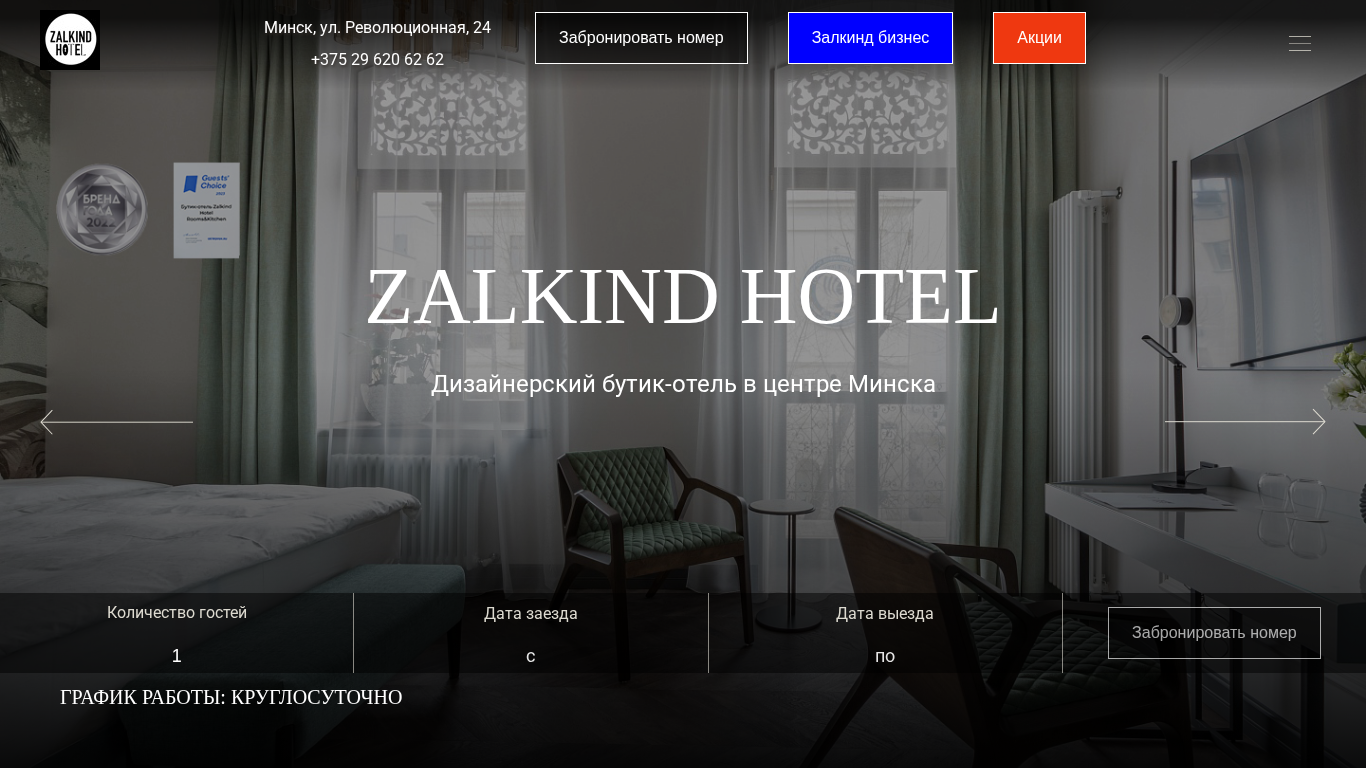Click the address Минск, ул. Революционная, 24
Image resolution: width=1366 pixels, height=768 pixels.
click(x=377, y=28)
